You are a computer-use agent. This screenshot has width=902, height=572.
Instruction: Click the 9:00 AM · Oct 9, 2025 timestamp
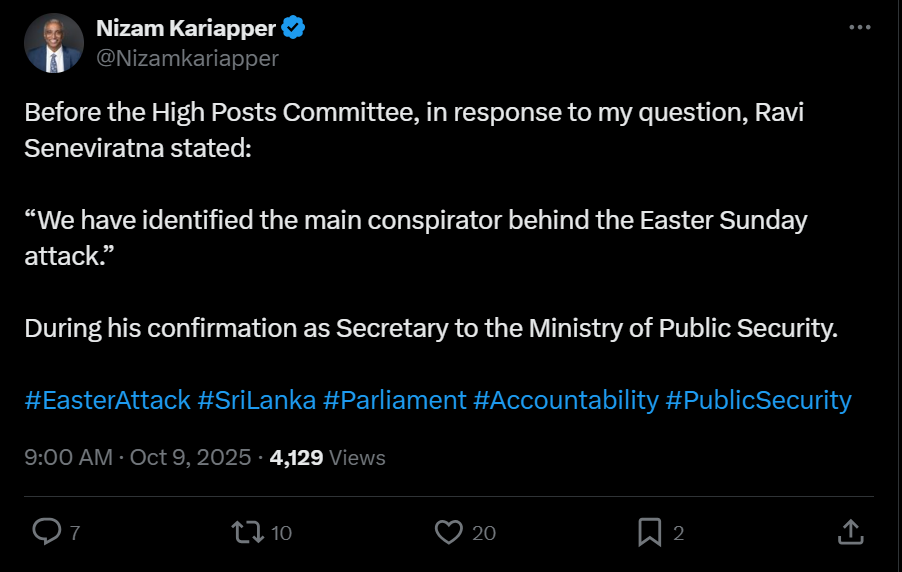click(137, 458)
